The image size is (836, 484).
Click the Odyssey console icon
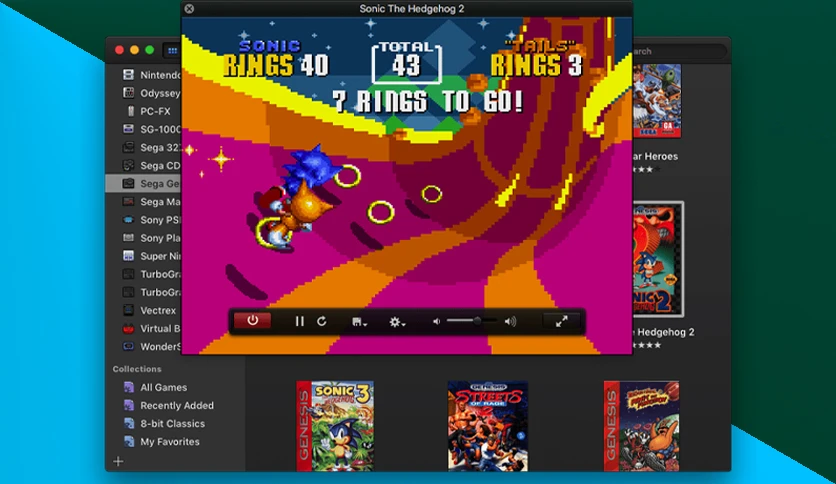128,93
